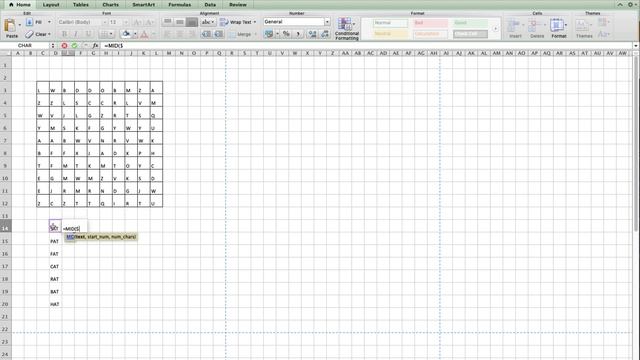This screenshot has height=360, width=640.
Task: Open the Review tab
Action: [x=238, y=4]
